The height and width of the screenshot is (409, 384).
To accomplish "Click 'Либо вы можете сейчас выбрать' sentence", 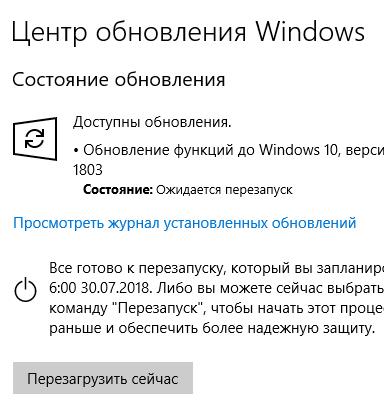I will tap(270, 288).
